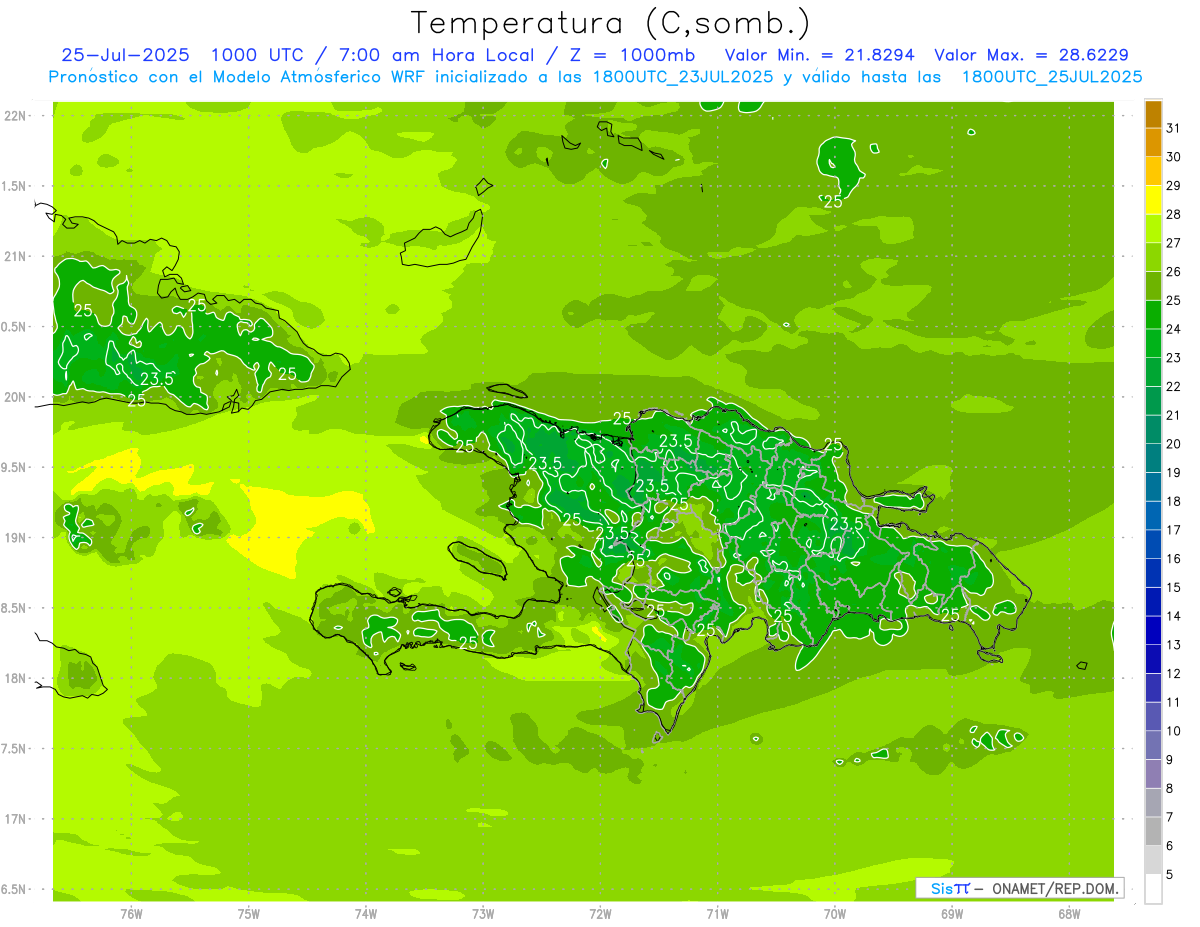The width and height of the screenshot is (1200, 927).
Task: Click the title "Temperatura (C,somb.)"
Action: pos(611,24)
